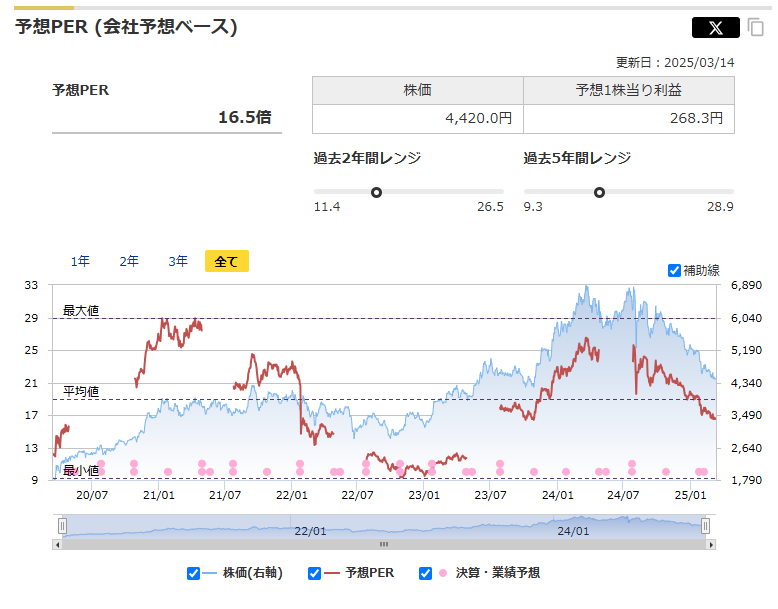The image size is (778, 609).
Task: Click the 過去2年間レンジ slider knob
Action: coord(377,192)
